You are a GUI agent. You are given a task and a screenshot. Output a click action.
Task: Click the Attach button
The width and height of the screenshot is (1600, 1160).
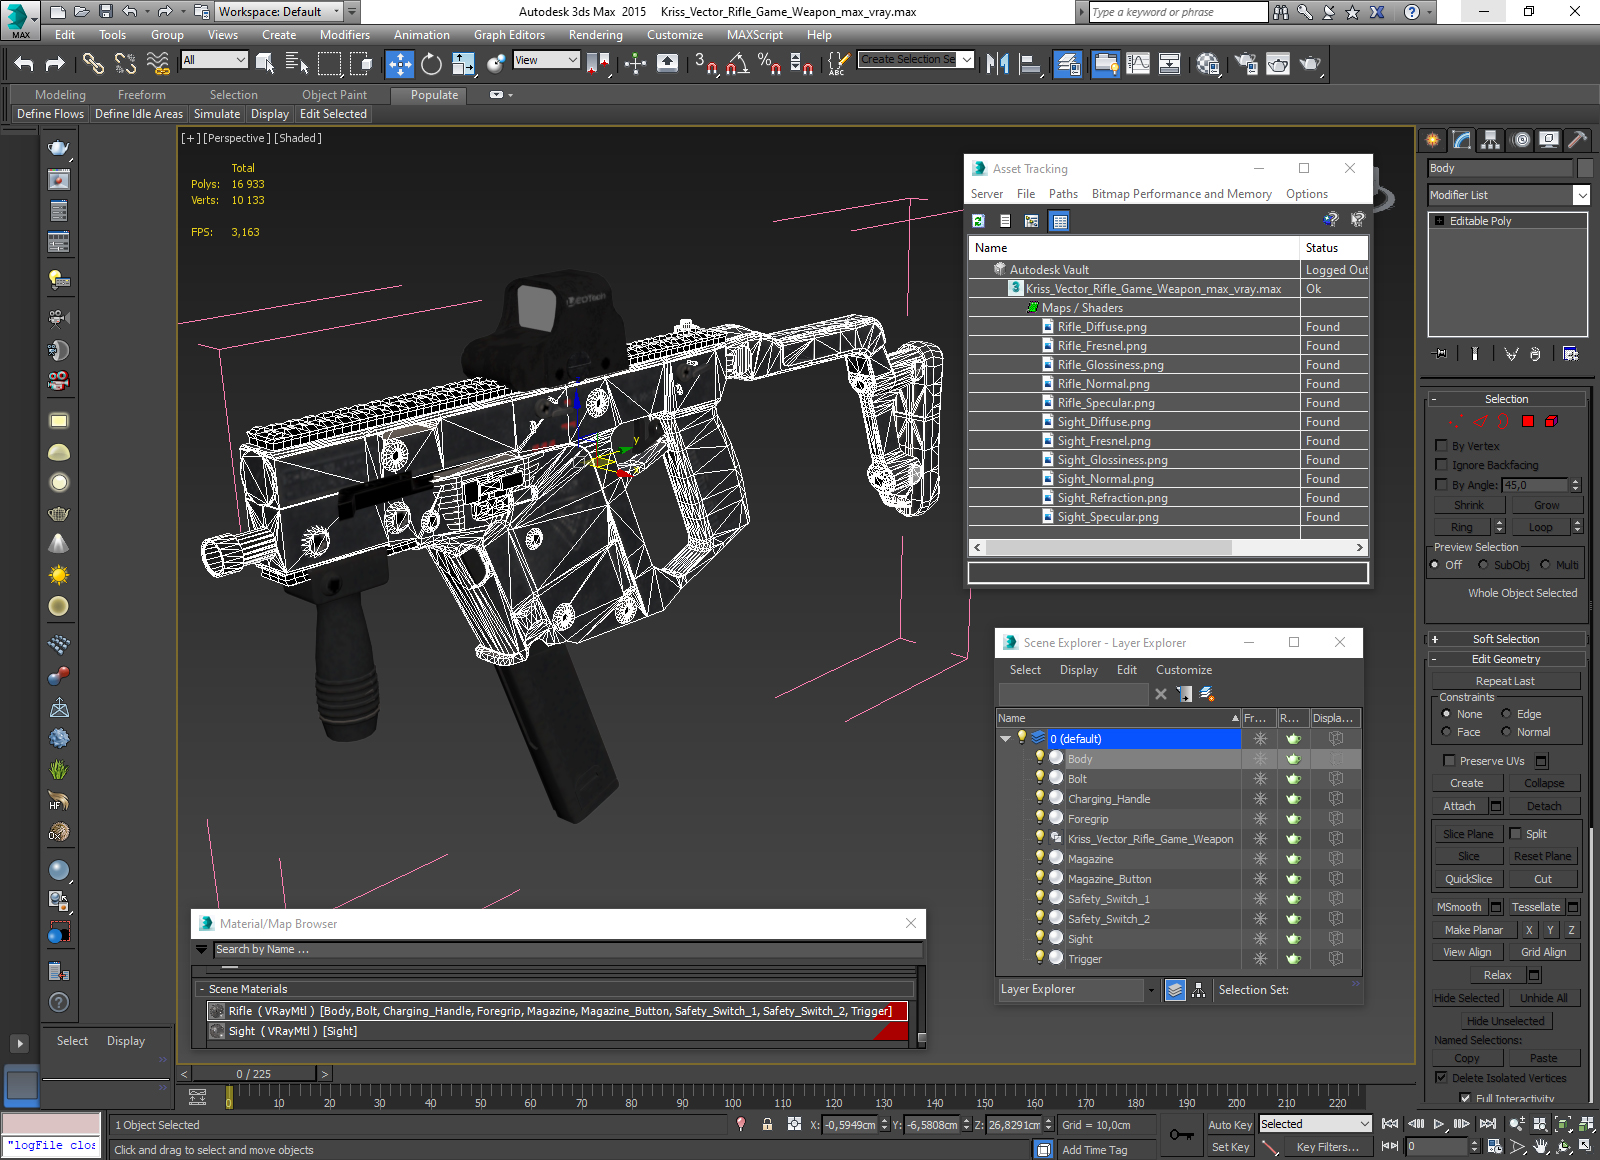[x=1460, y=806]
